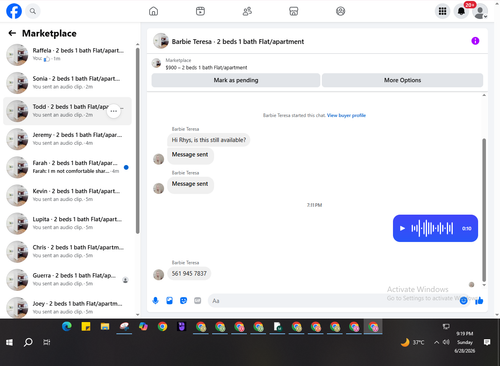This screenshot has width=500, height=366.
Task: Record a voice clip with microphone icon
Action: point(155,301)
